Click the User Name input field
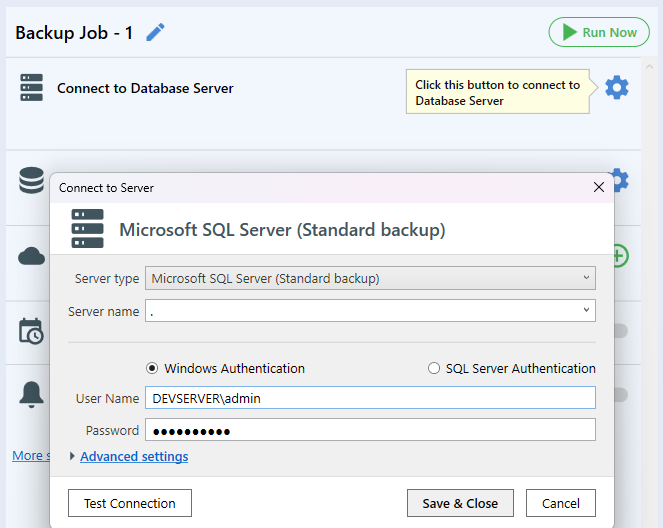 (x=370, y=398)
